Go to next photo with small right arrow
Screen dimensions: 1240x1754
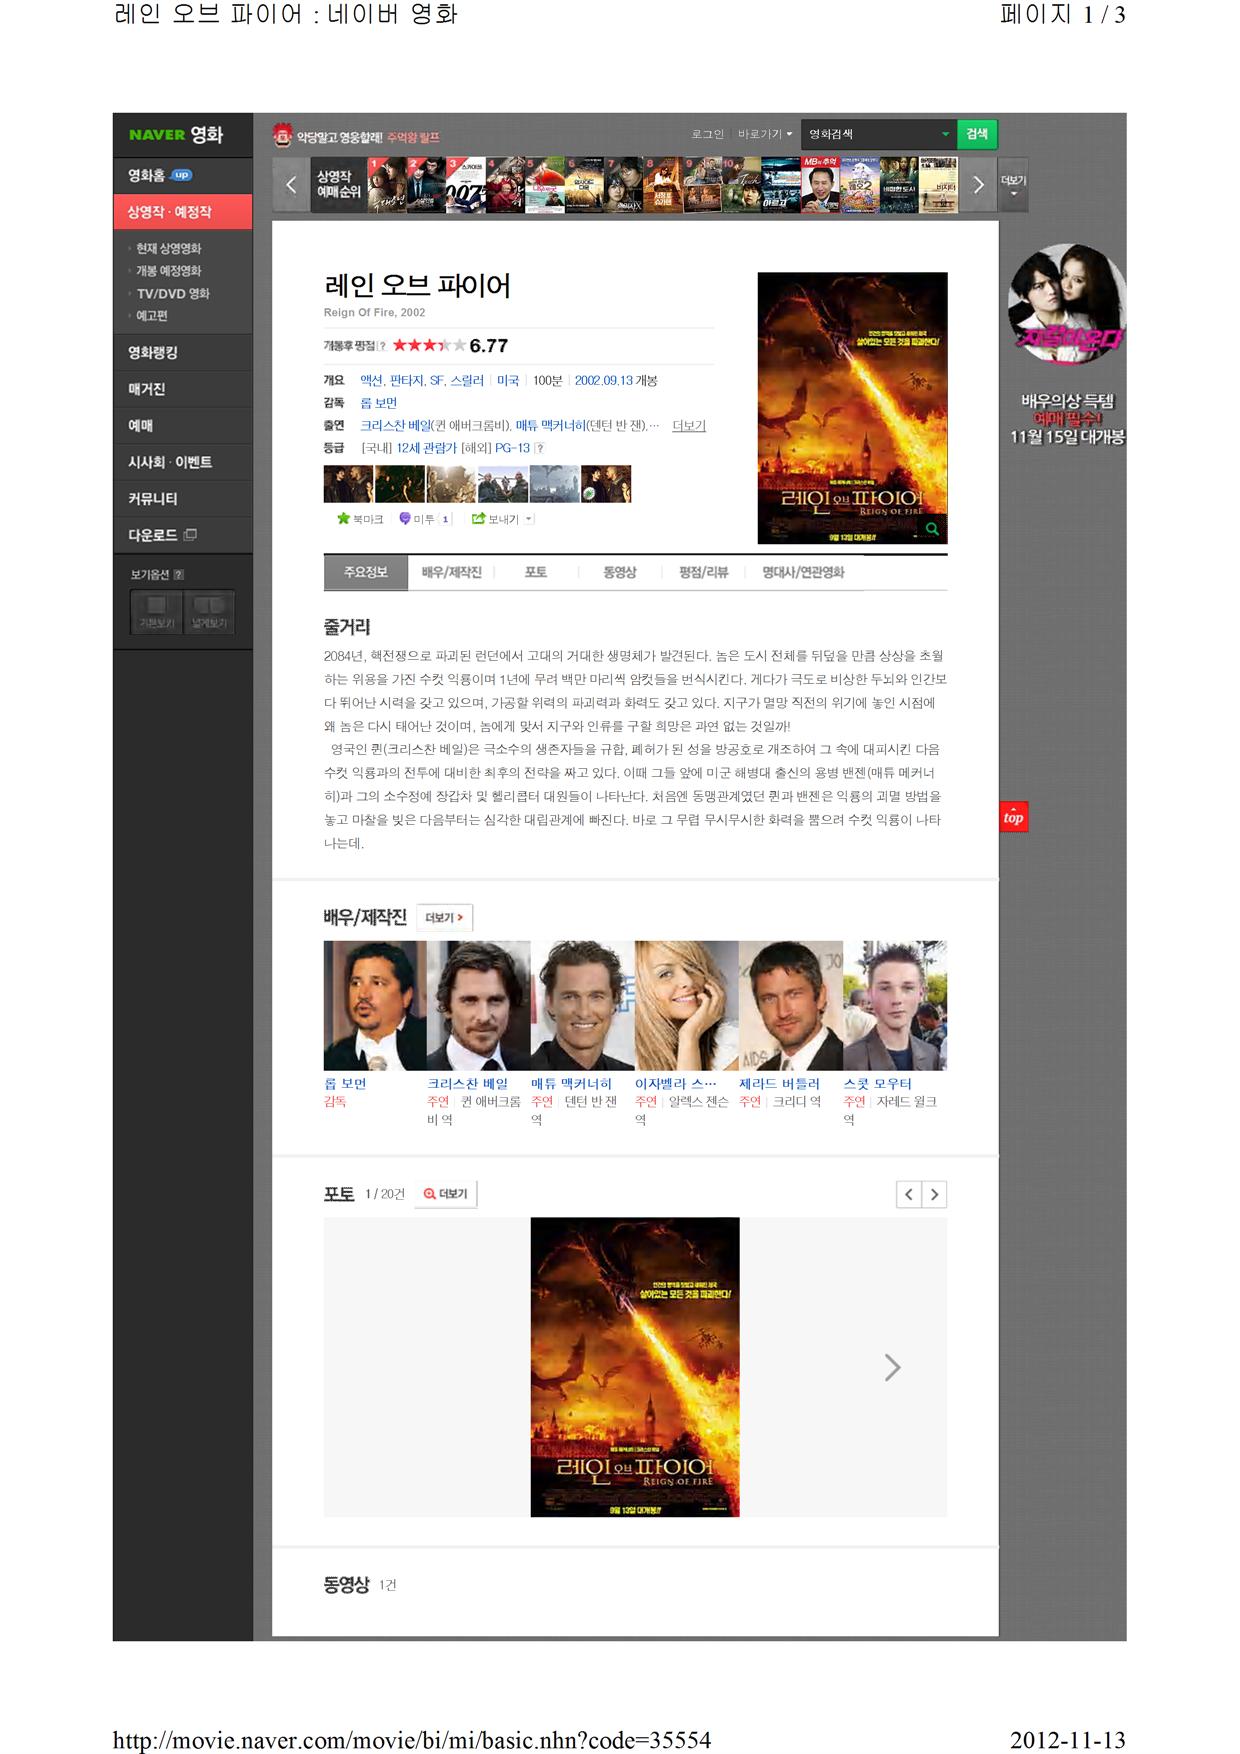pyautogui.click(x=934, y=1194)
